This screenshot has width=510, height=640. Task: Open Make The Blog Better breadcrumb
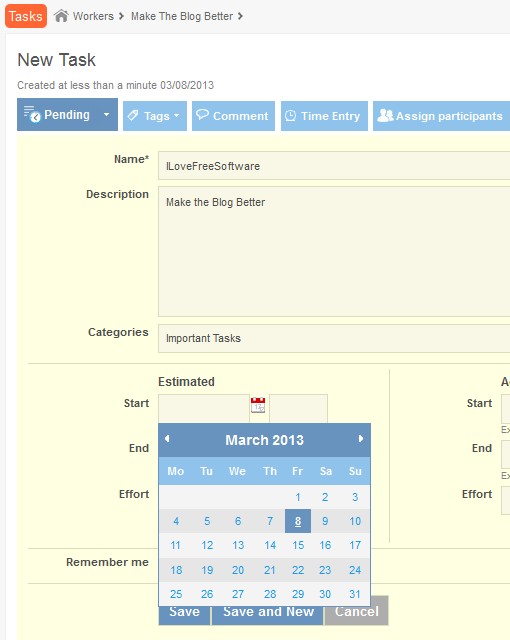[x=182, y=16]
